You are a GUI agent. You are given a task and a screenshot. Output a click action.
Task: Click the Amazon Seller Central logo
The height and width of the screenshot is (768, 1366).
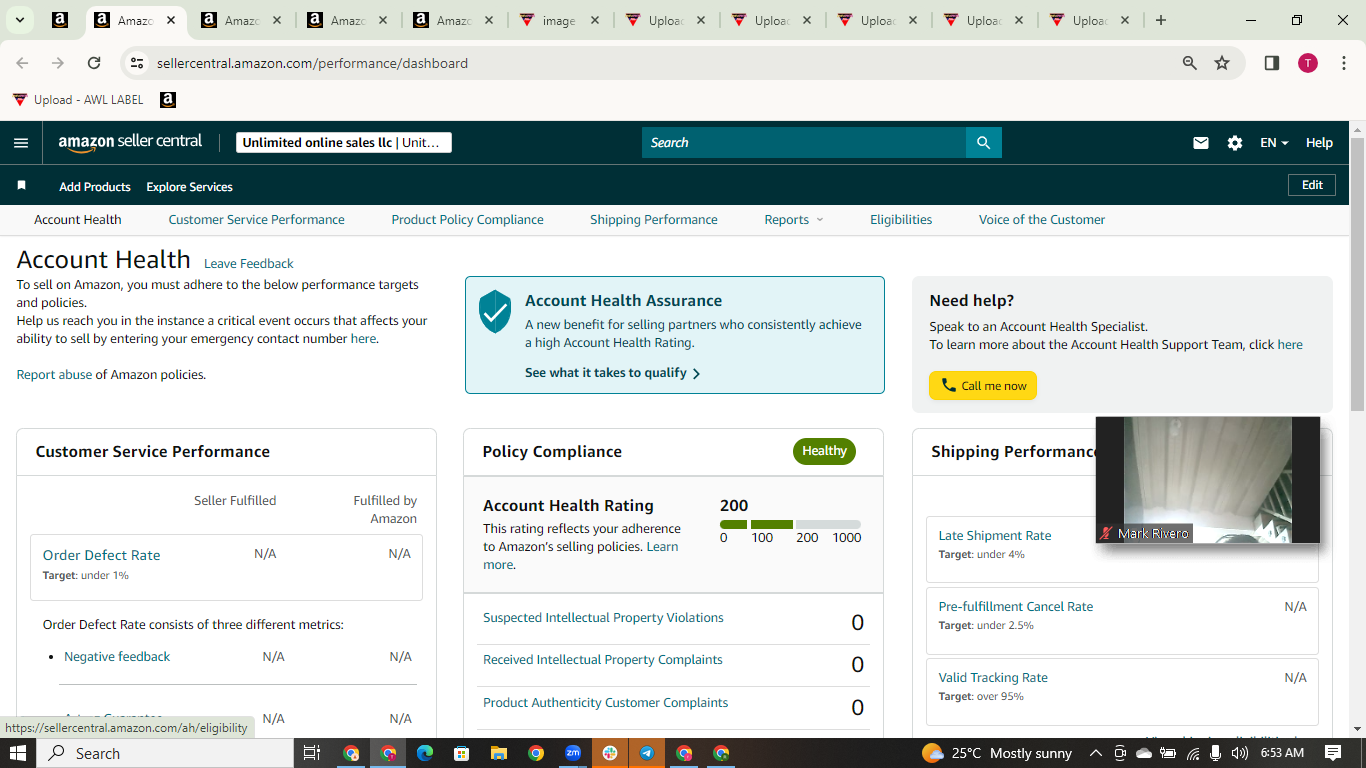coord(130,142)
